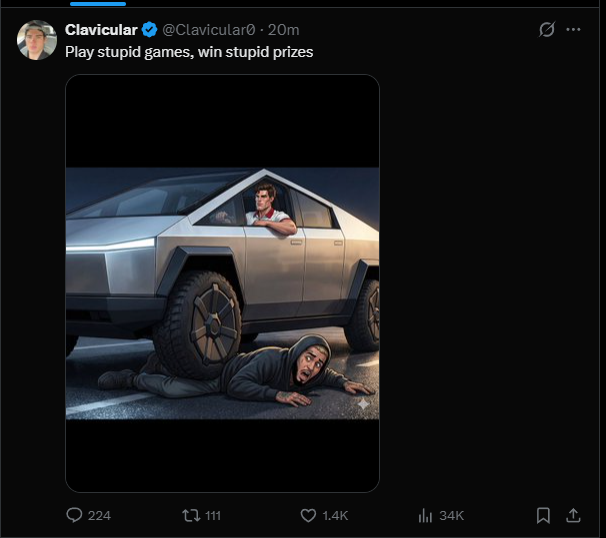Image resolution: width=606 pixels, height=538 pixels.
Task: Click the share post upload icon
Action: coord(573,515)
